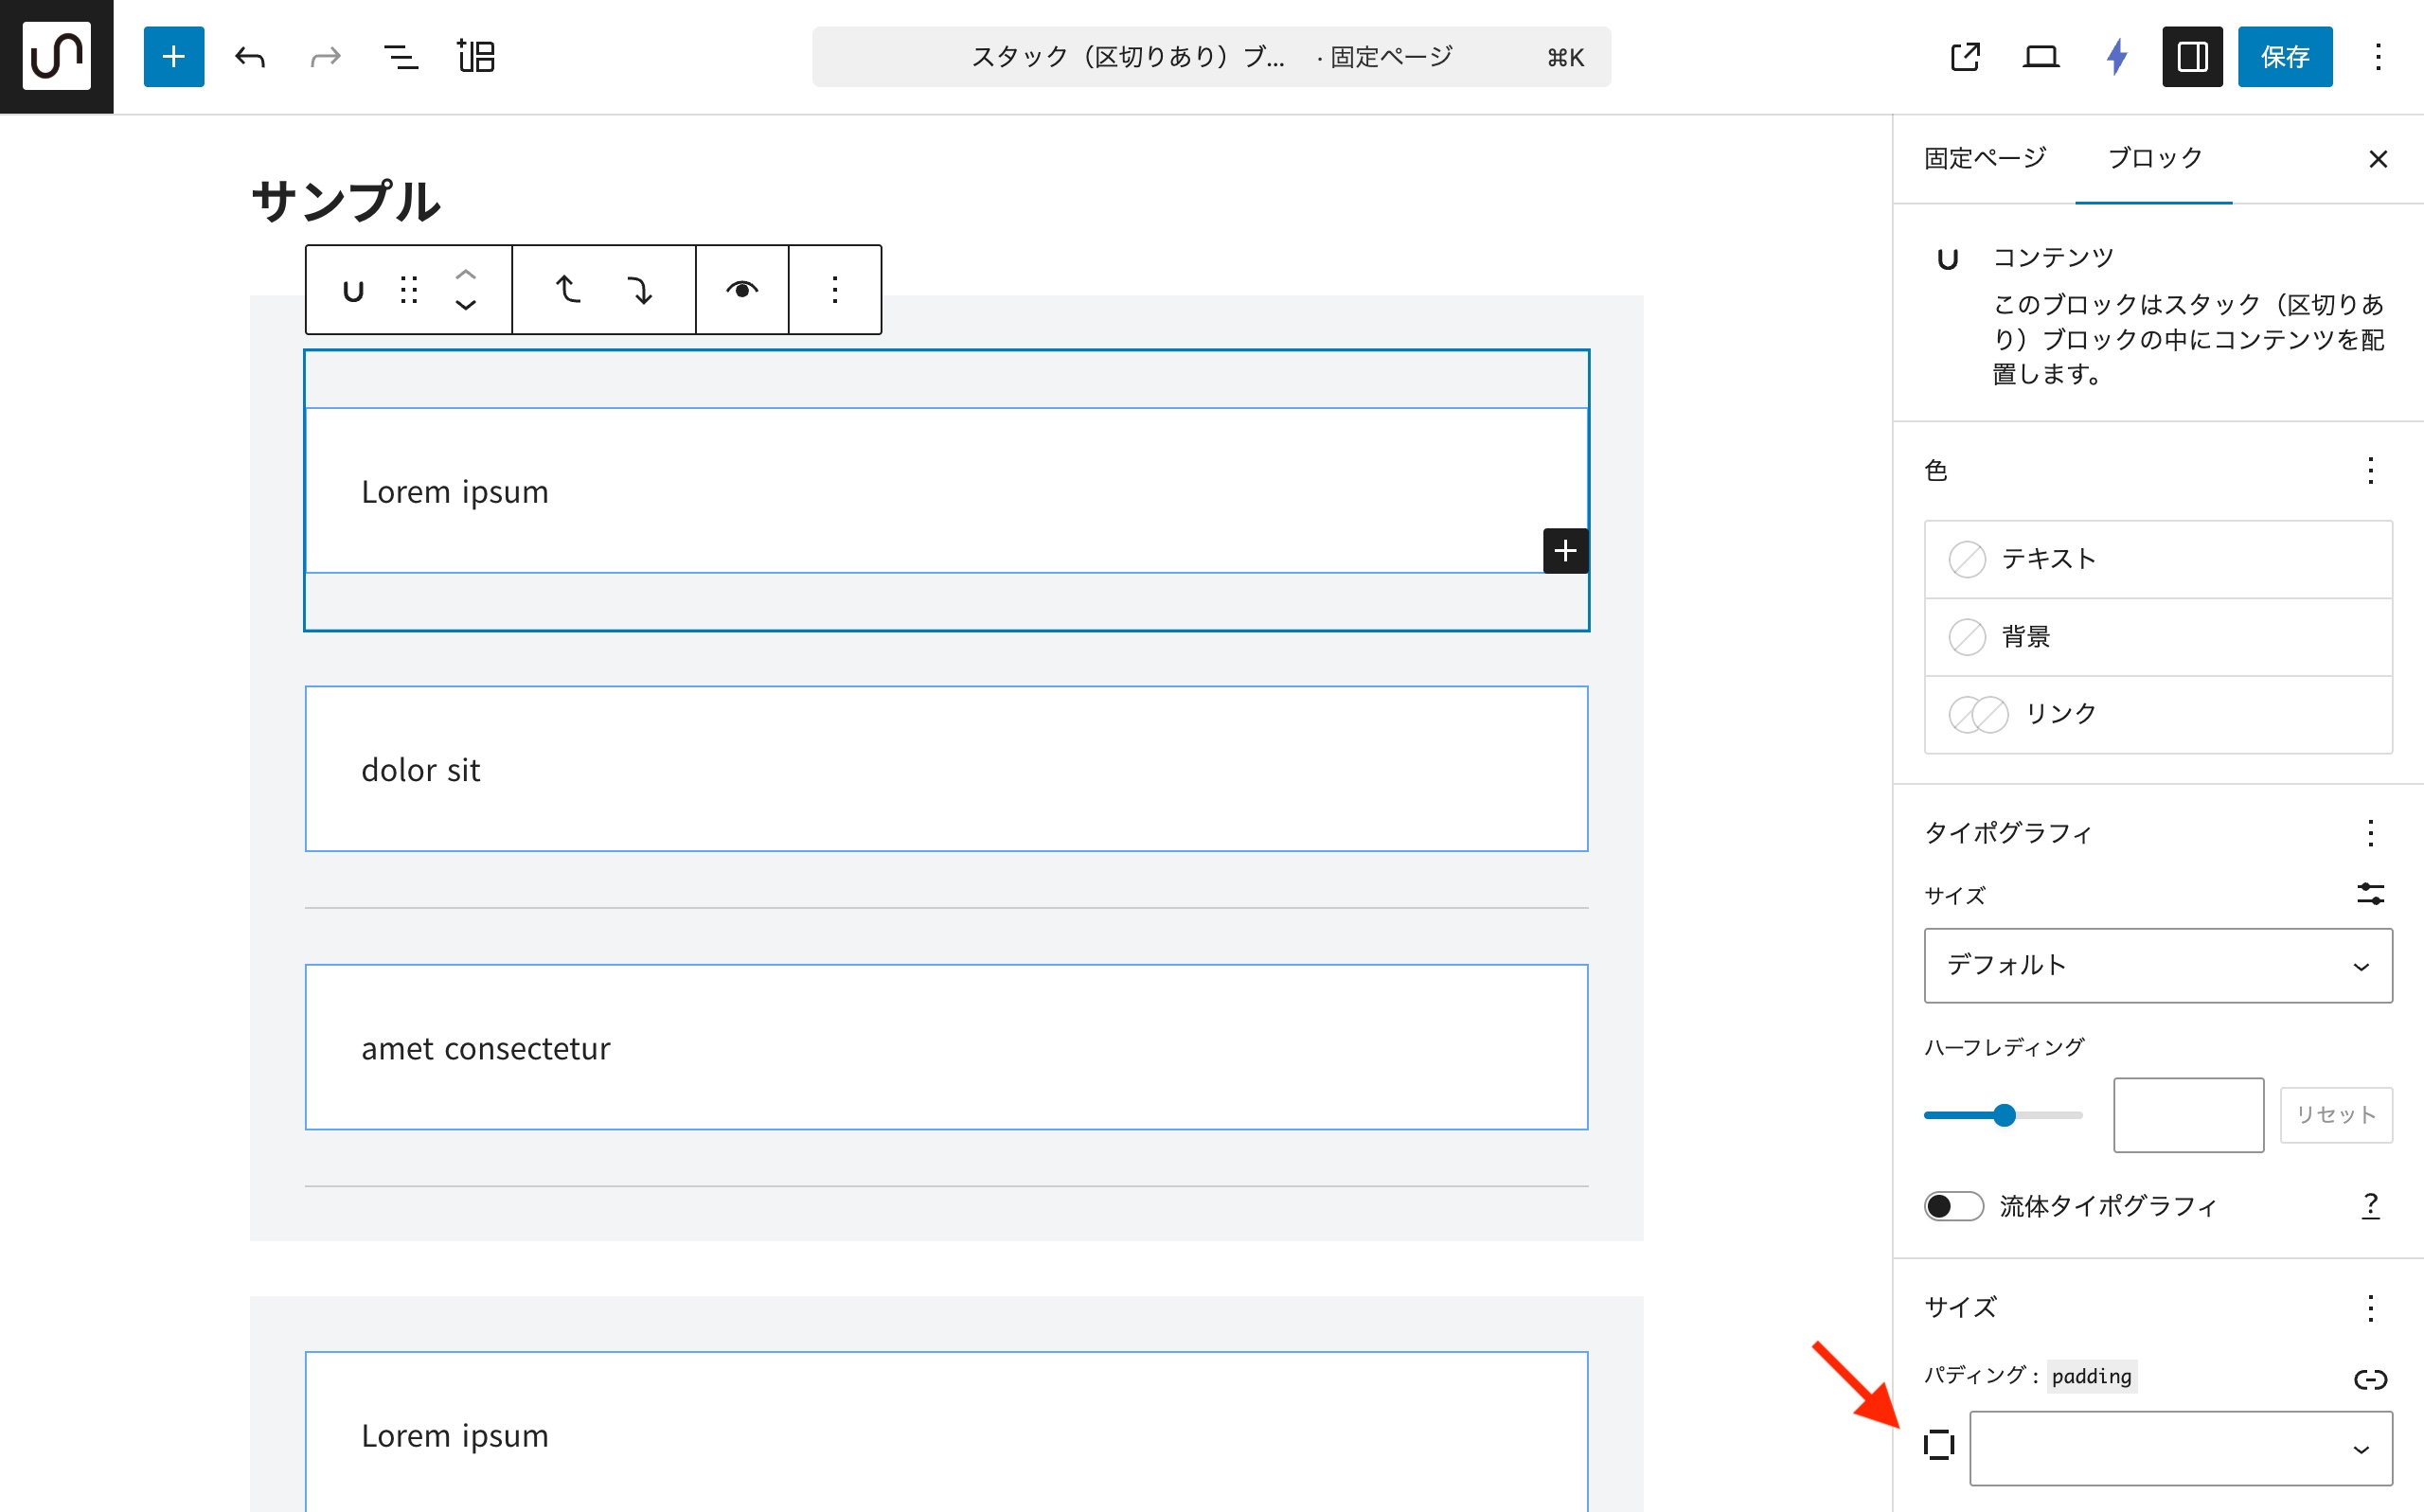Open the page in a new tab

pyautogui.click(x=1964, y=57)
